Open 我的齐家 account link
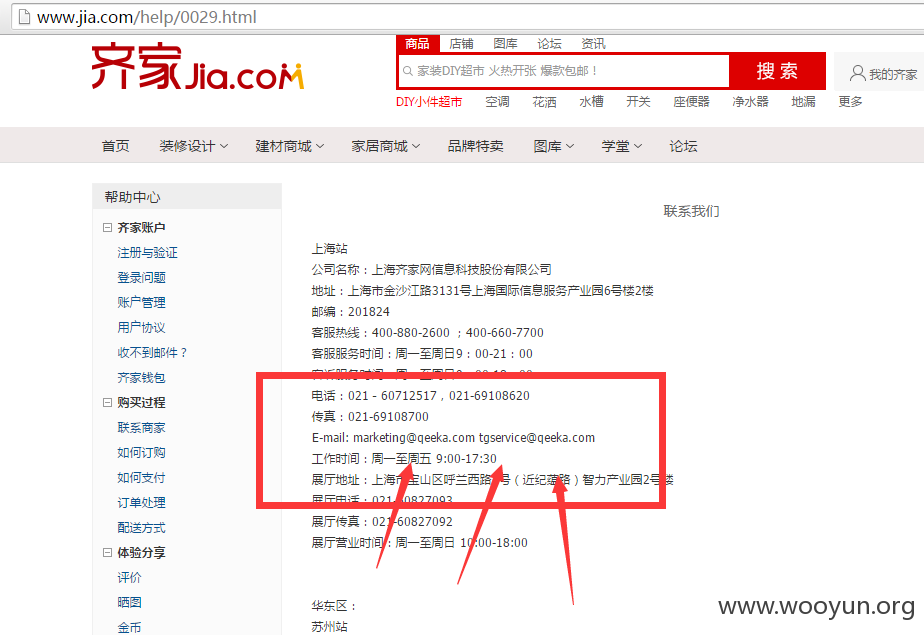924x635 pixels. pyautogui.click(x=893, y=74)
